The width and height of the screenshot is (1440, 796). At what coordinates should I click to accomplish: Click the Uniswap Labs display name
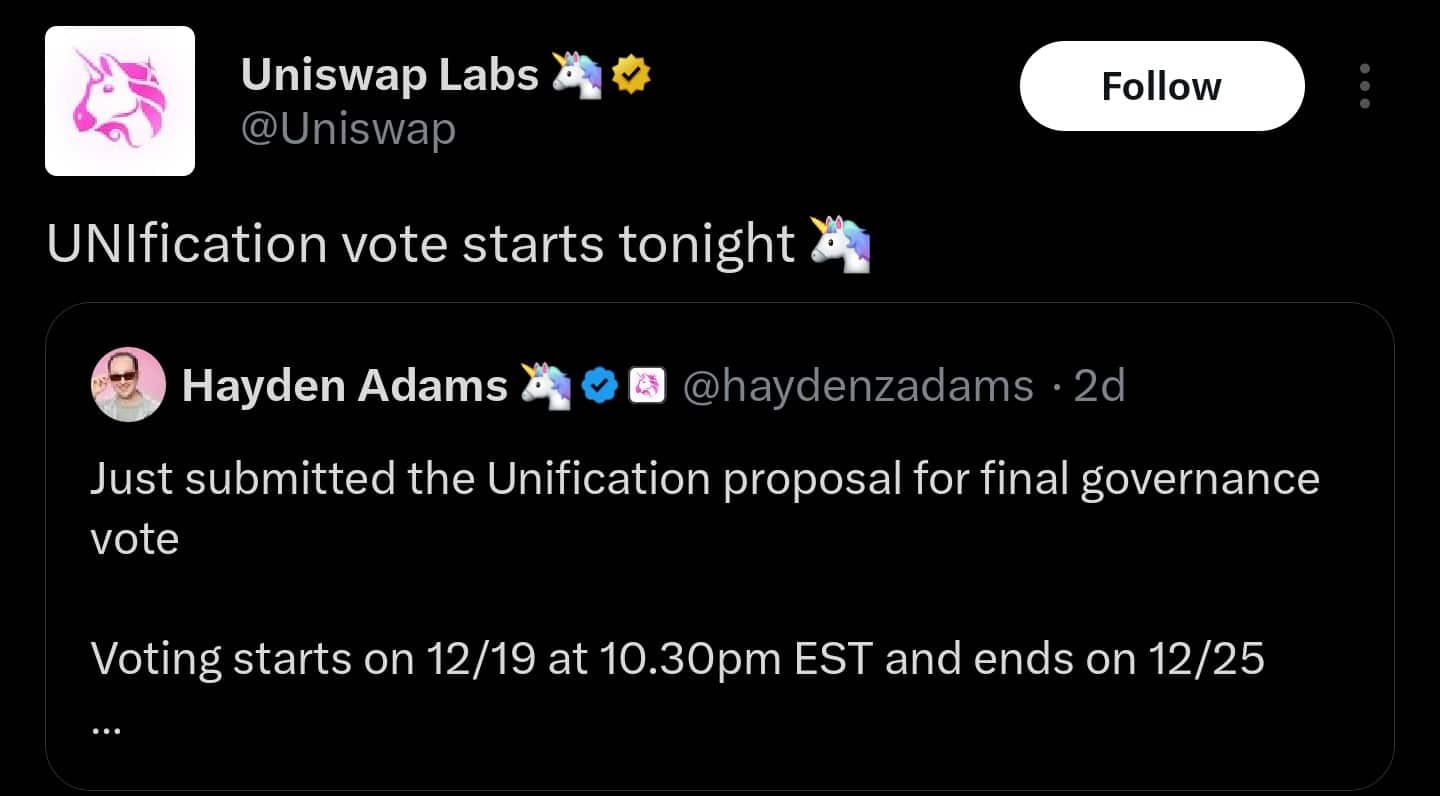[x=390, y=73]
